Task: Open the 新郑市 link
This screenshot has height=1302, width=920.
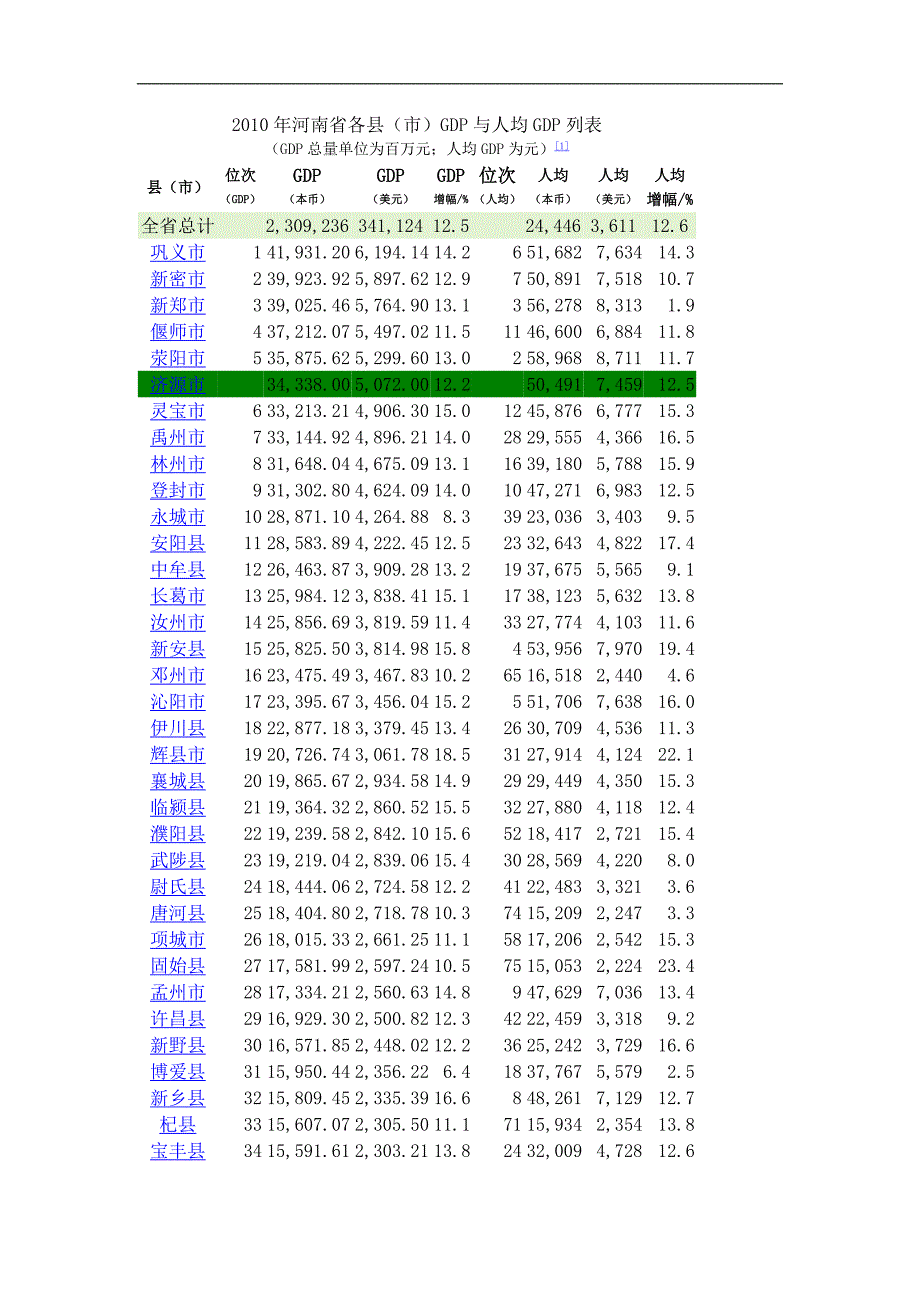Action: [x=177, y=306]
